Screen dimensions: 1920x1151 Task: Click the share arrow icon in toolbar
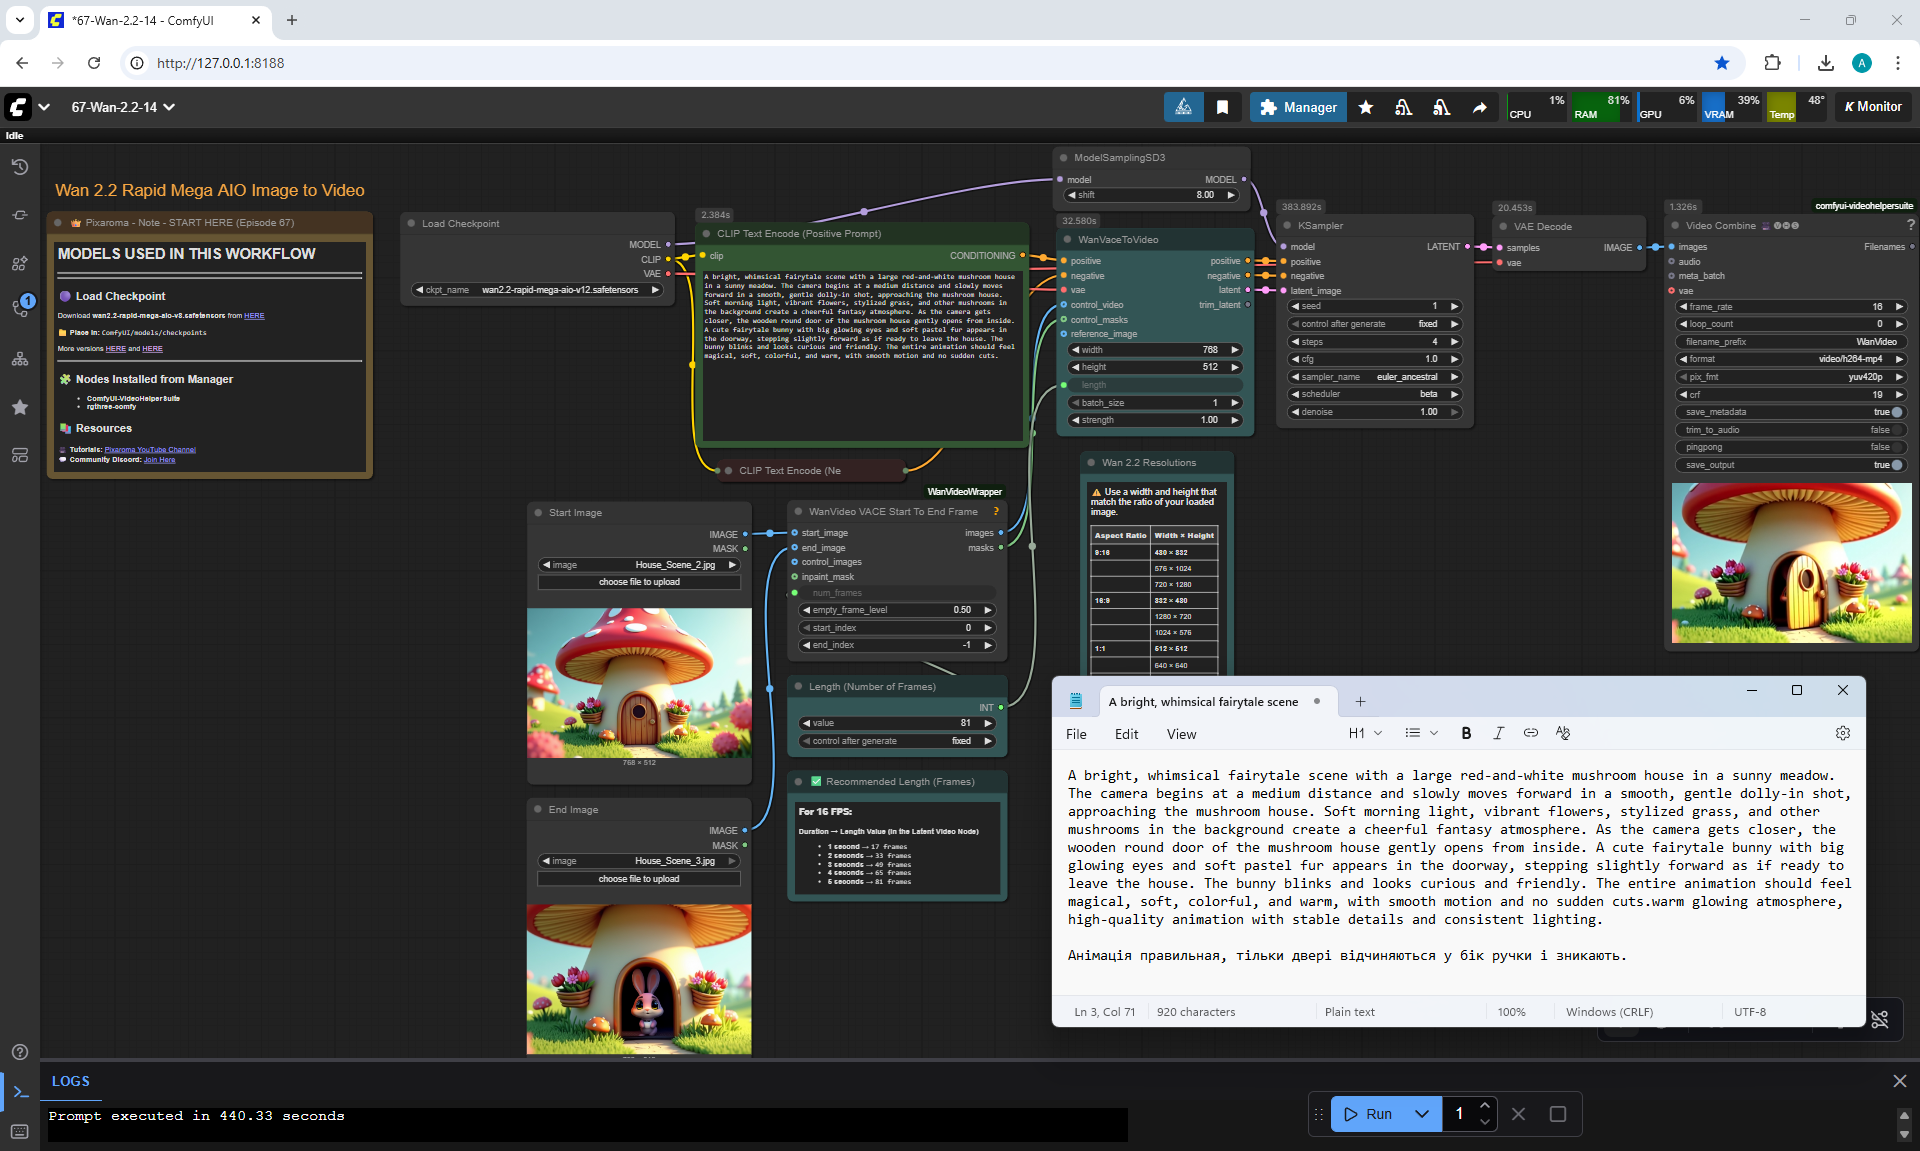pos(1479,107)
